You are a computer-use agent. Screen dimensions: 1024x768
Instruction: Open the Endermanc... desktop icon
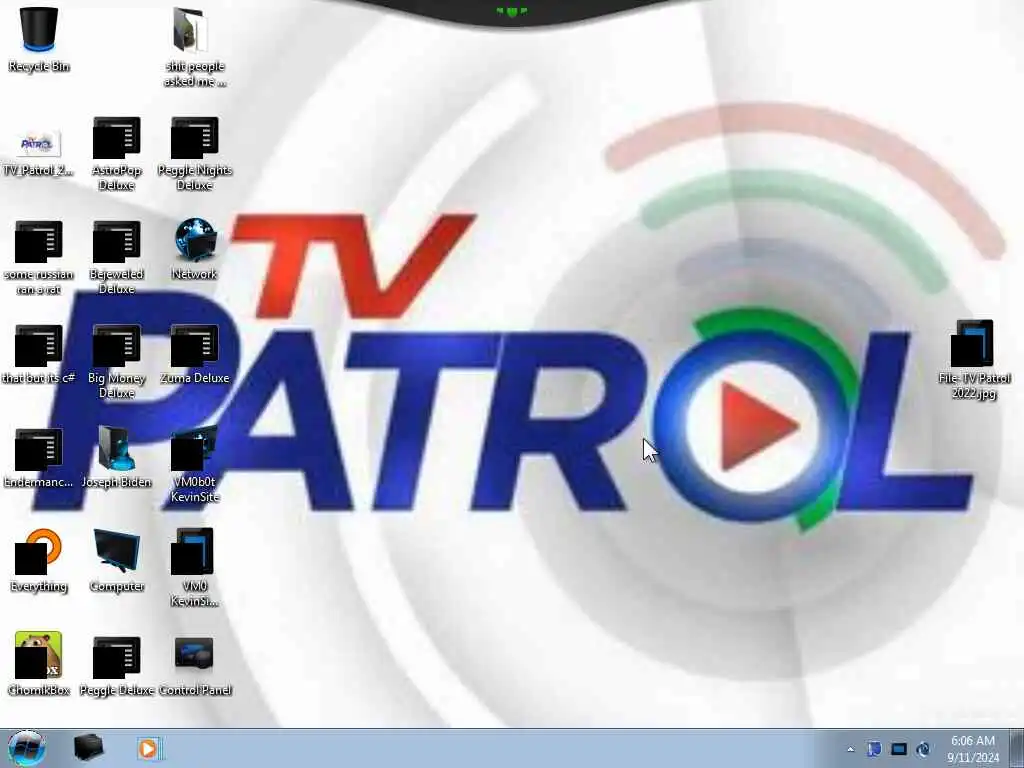(39, 457)
